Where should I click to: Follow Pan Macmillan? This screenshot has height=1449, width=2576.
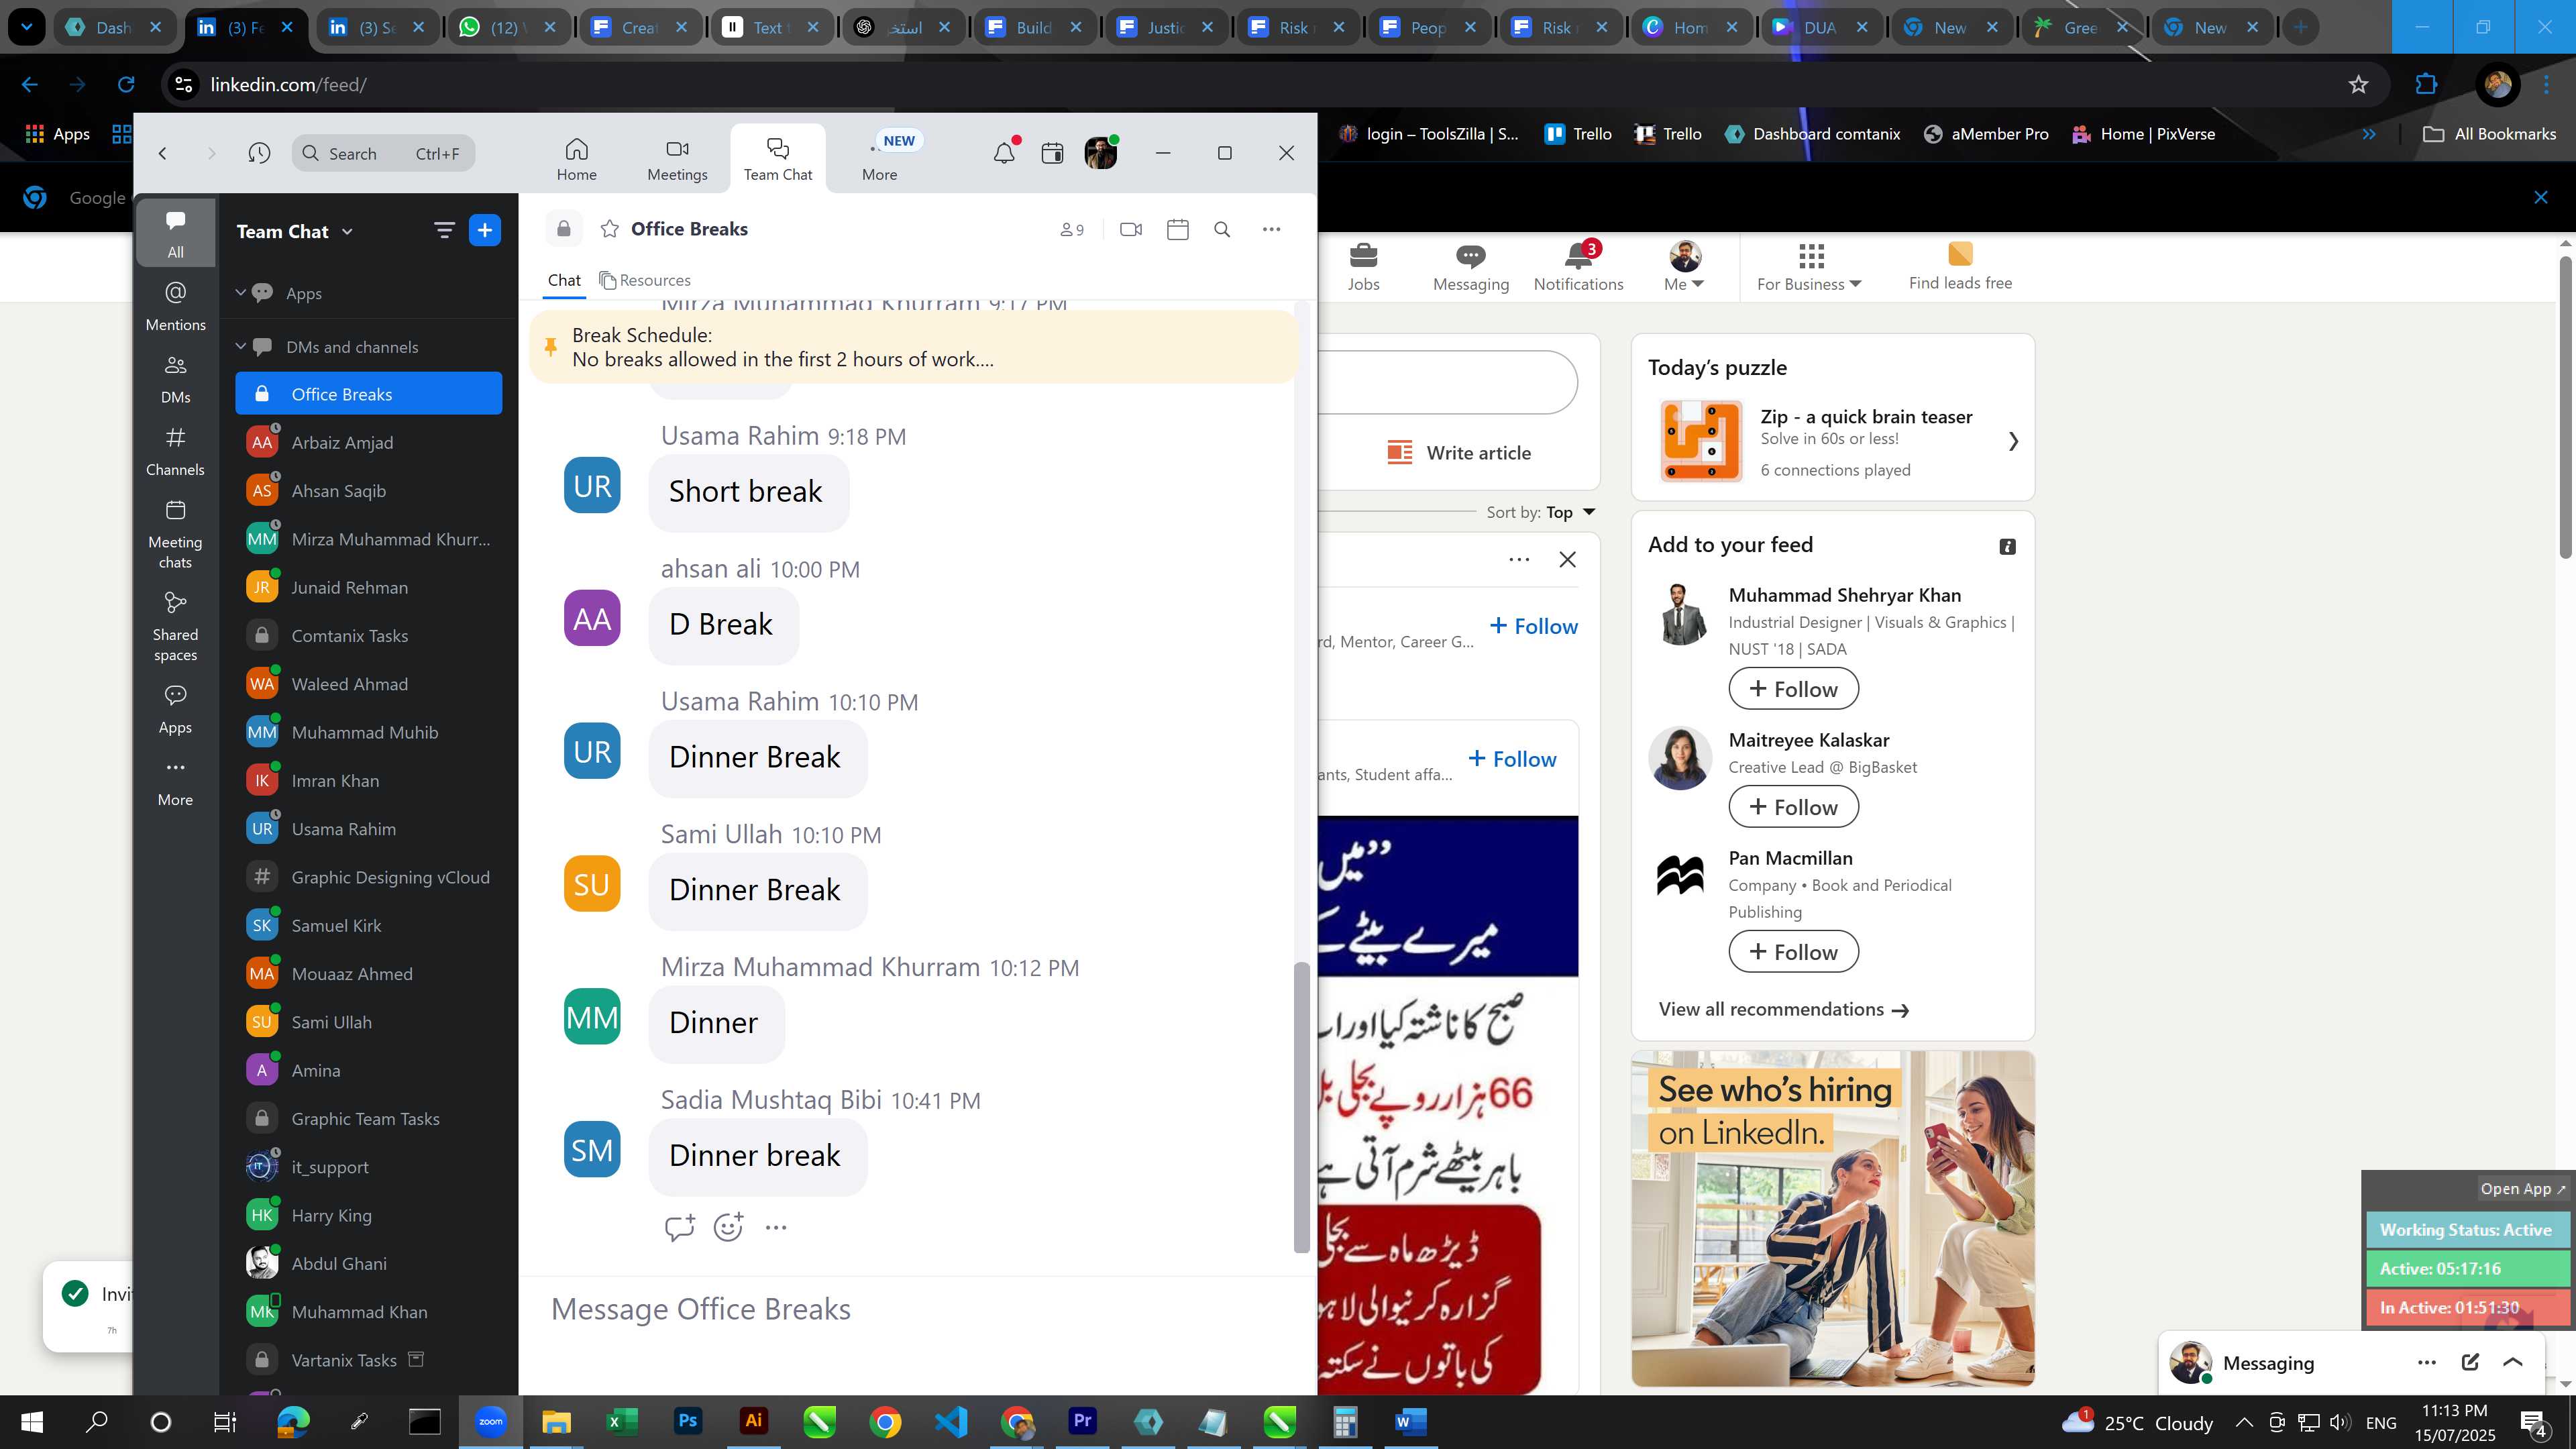coord(1793,952)
